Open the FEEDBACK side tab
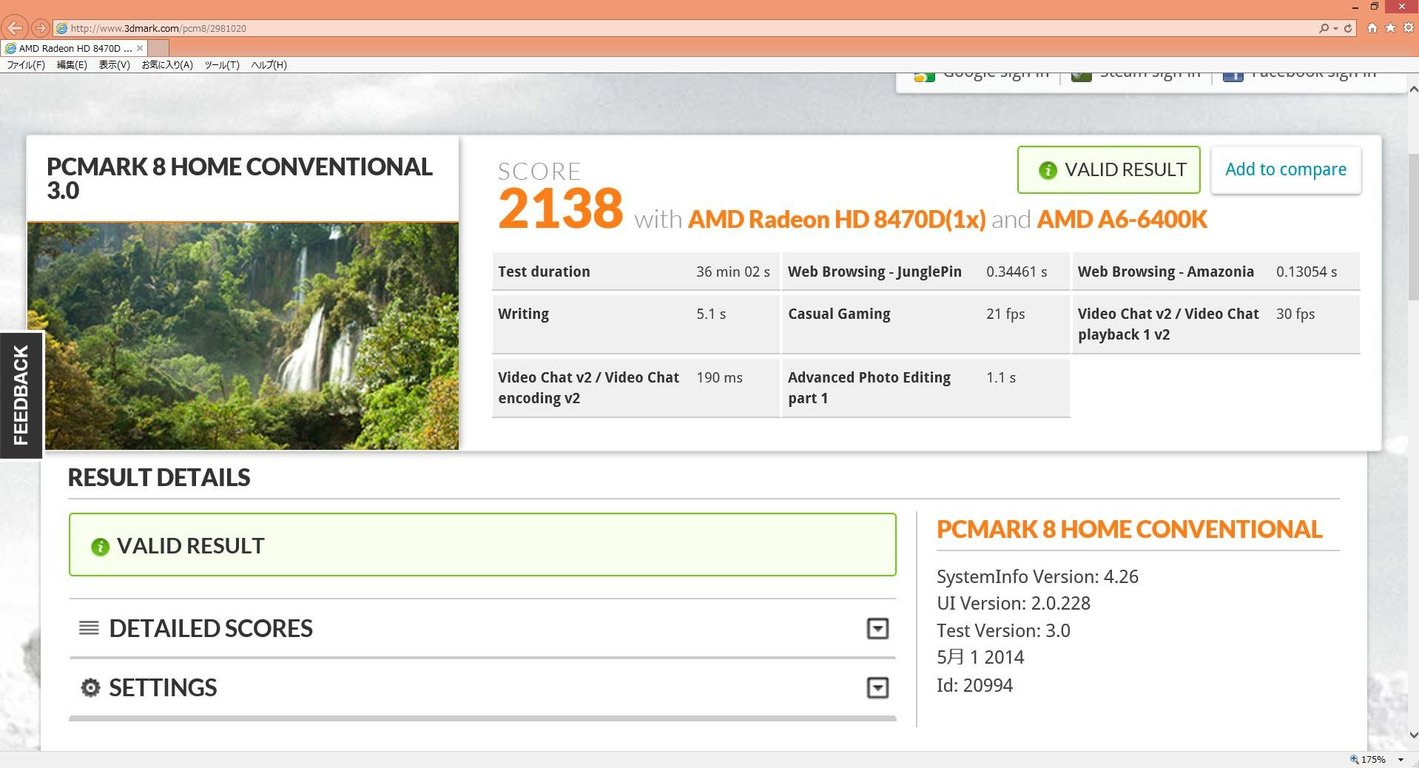 tap(21, 395)
